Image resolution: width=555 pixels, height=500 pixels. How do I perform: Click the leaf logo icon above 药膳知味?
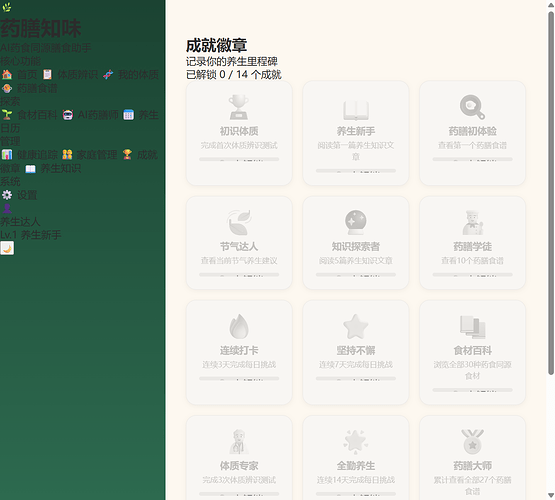[x=6, y=7]
